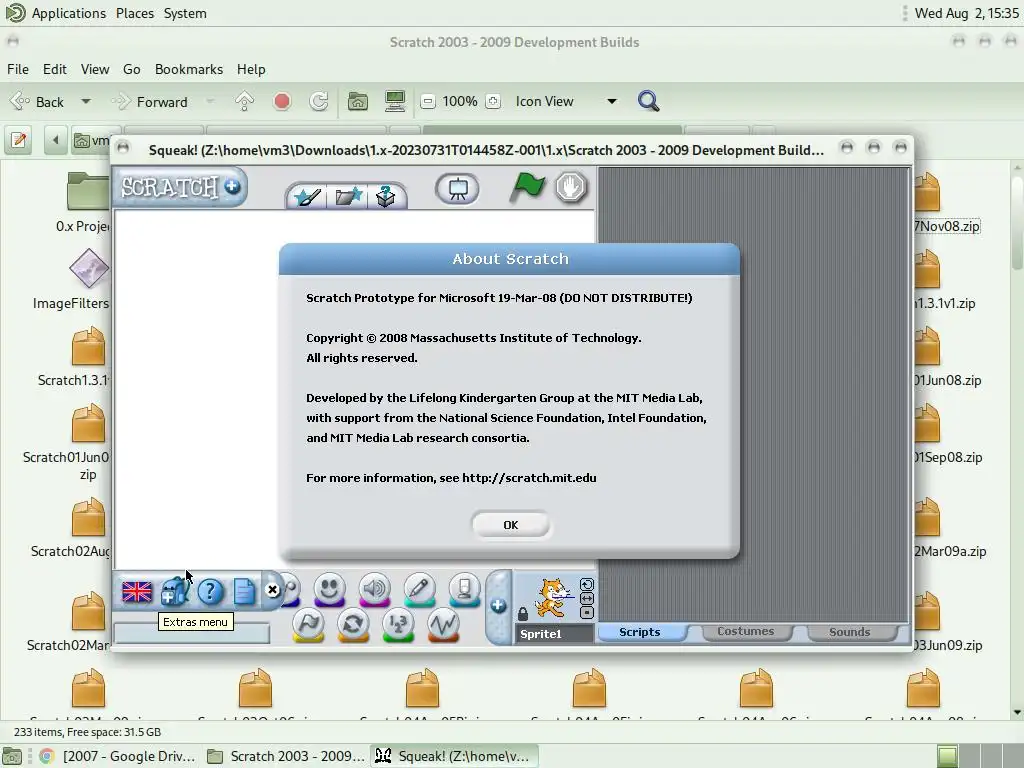
Task: Click OK in About Scratch dialog
Action: click(x=511, y=525)
